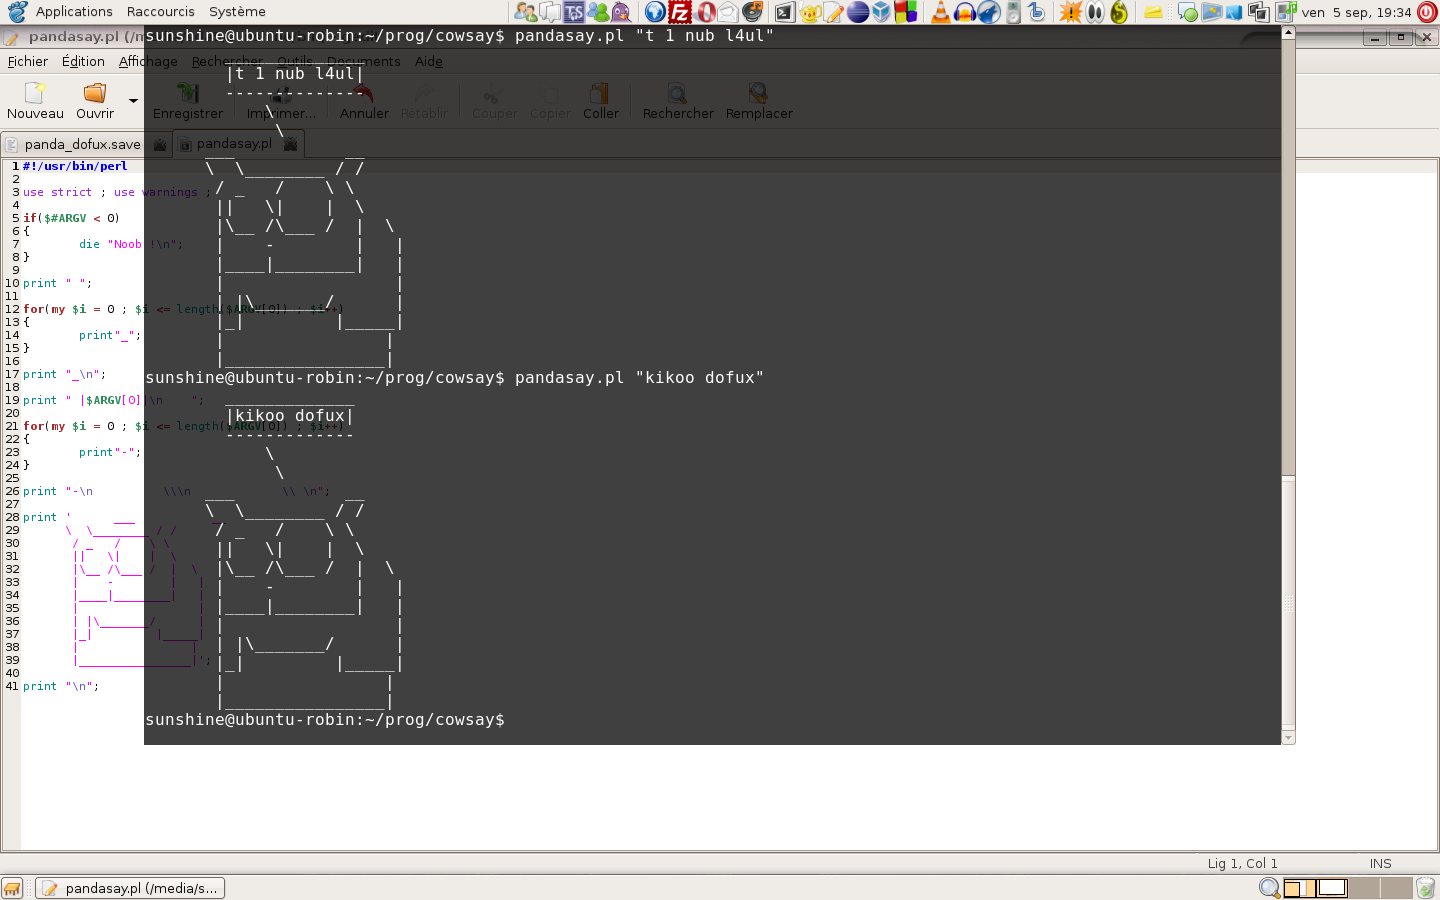Click the show desktop icon in bottom panel
Screen dimensions: 1440x900
(12, 888)
